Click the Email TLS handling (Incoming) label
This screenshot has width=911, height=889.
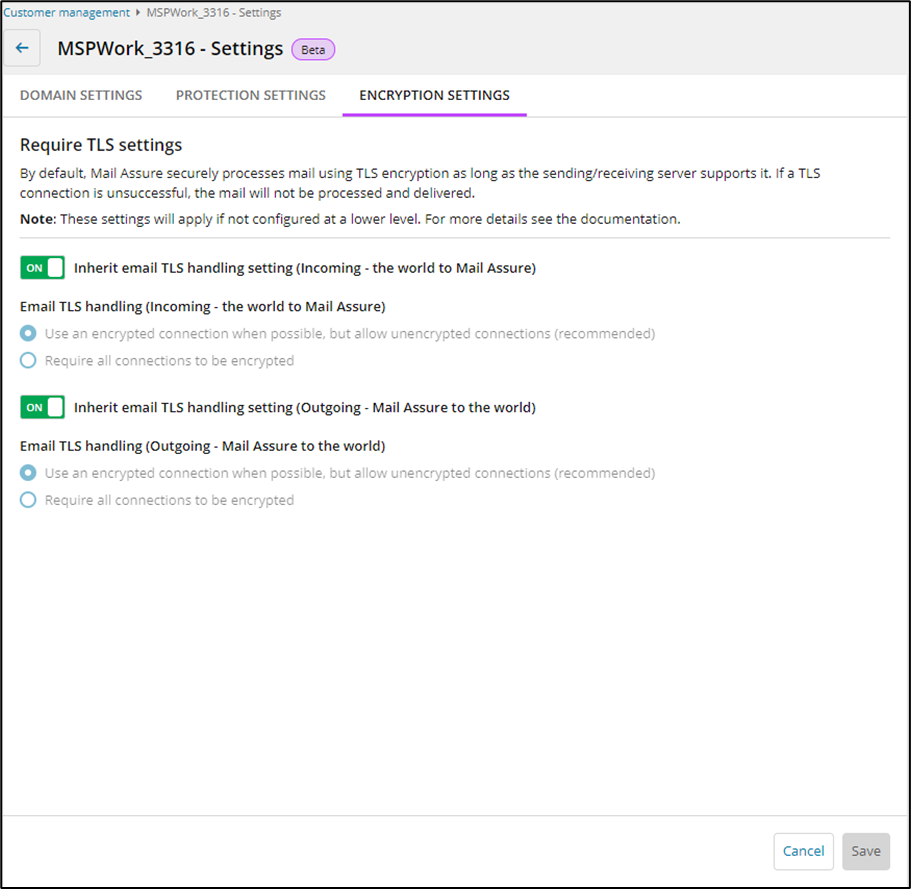(200, 306)
